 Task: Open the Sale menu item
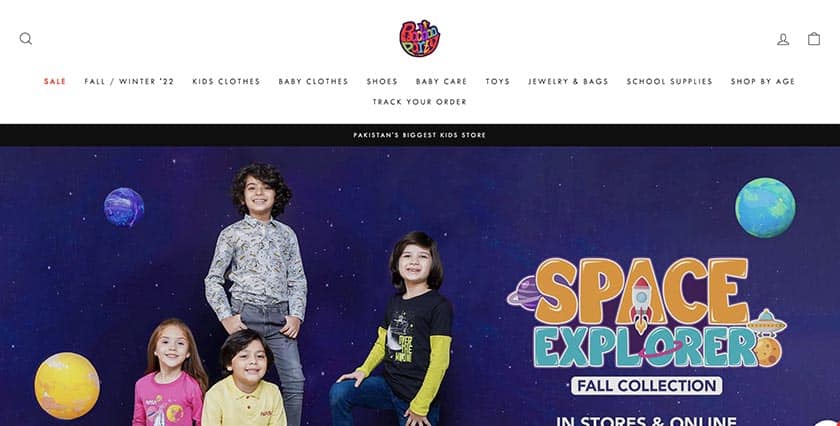[x=55, y=81]
